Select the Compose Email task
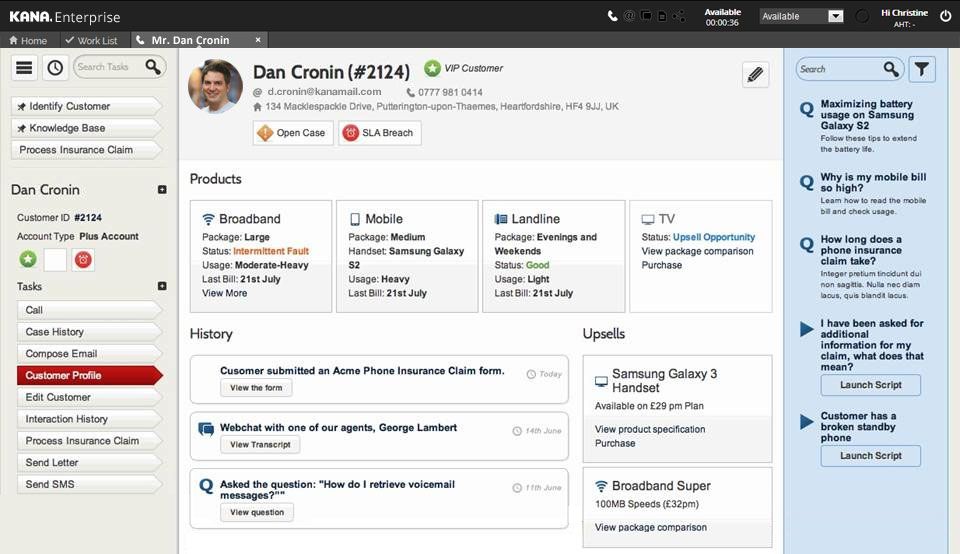The width and height of the screenshot is (960, 554). click(x=89, y=354)
